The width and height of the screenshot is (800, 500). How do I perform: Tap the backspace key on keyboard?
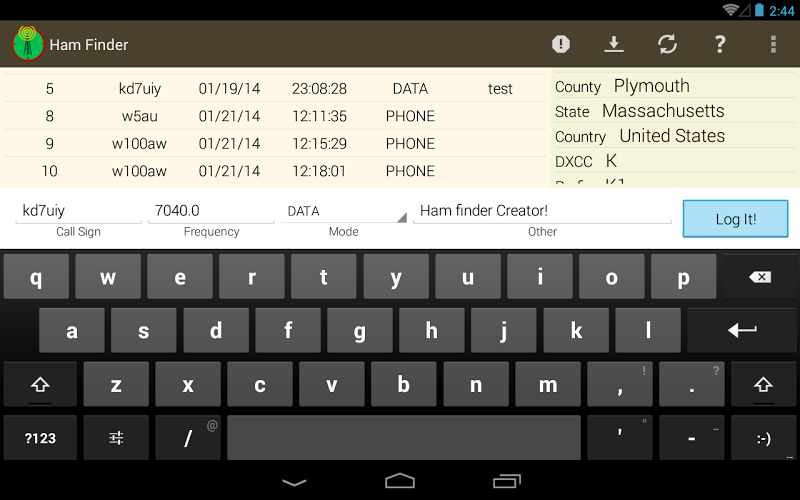[760, 277]
